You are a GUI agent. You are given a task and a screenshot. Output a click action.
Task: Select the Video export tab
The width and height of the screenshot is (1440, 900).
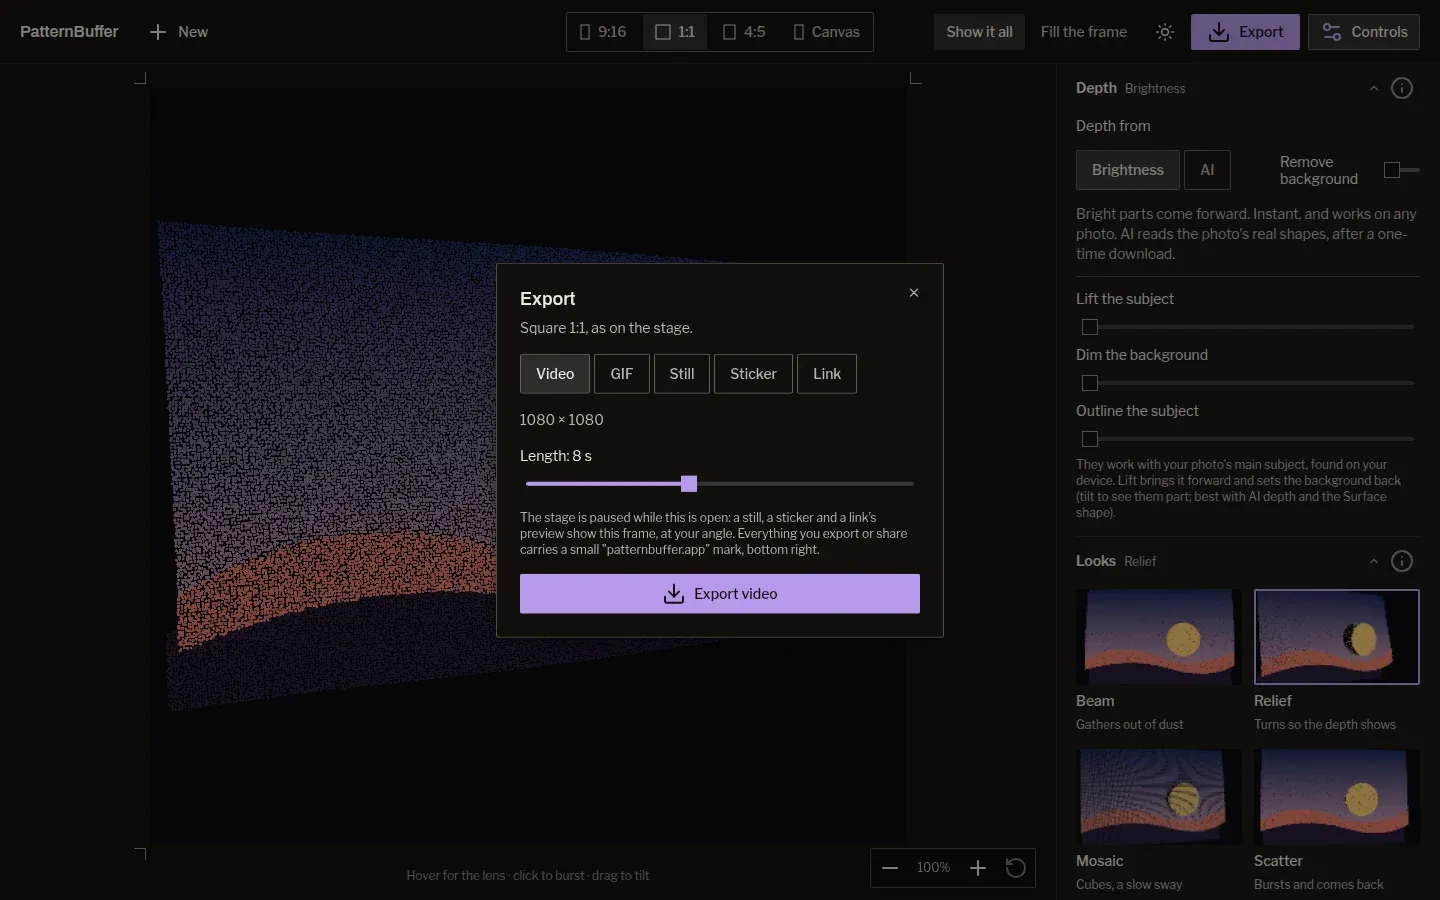point(555,374)
